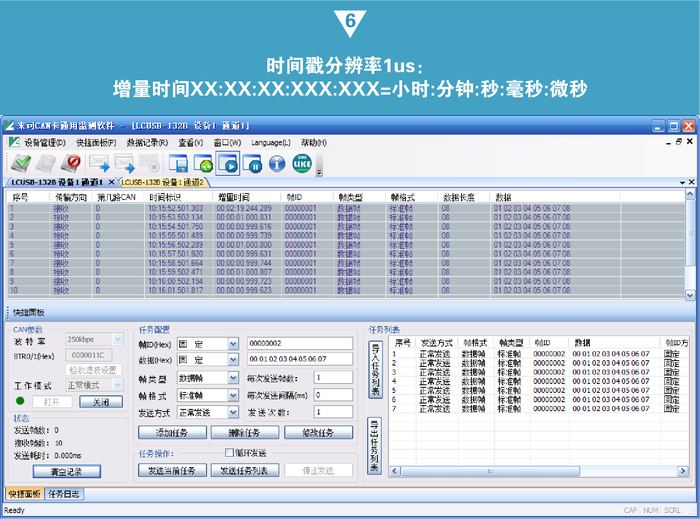Click the grayed device copy icon in toolbar

pyautogui.click(x=46, y=163)
